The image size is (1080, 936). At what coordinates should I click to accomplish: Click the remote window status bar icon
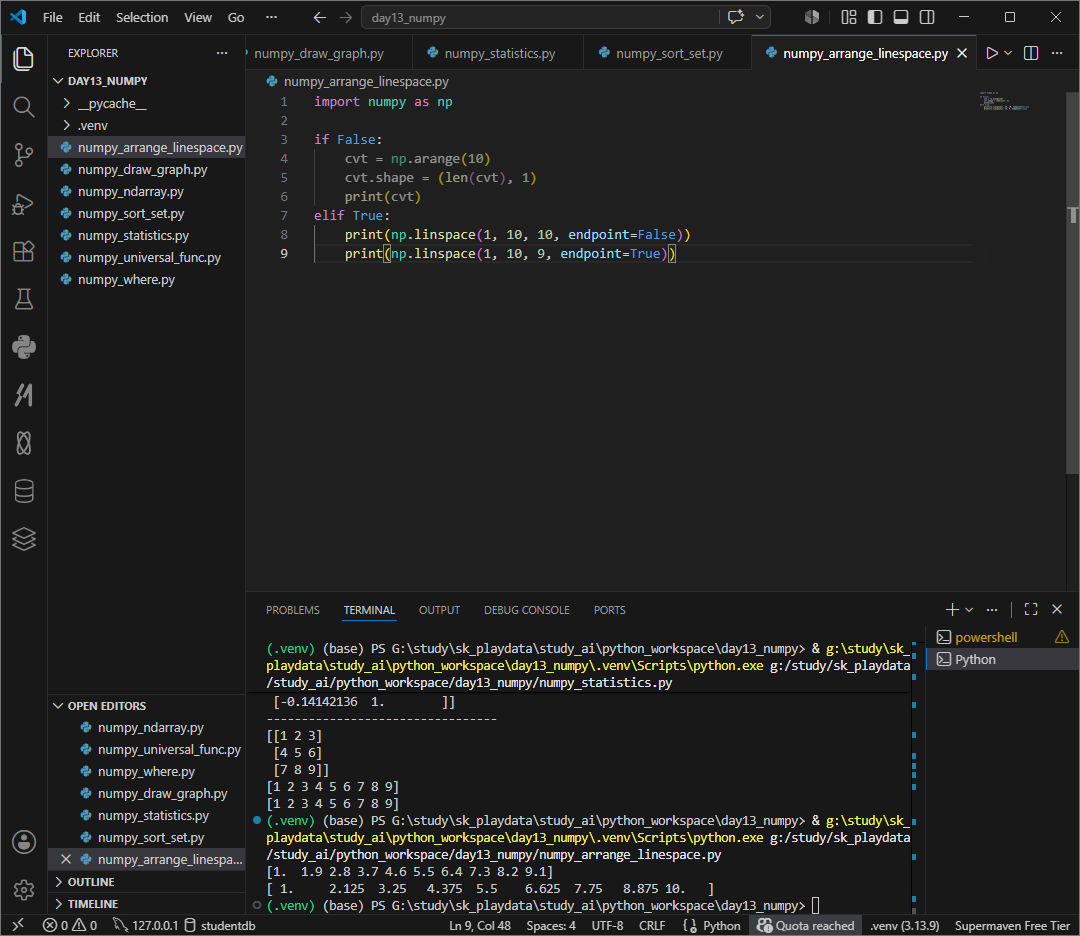click(19, 925)
